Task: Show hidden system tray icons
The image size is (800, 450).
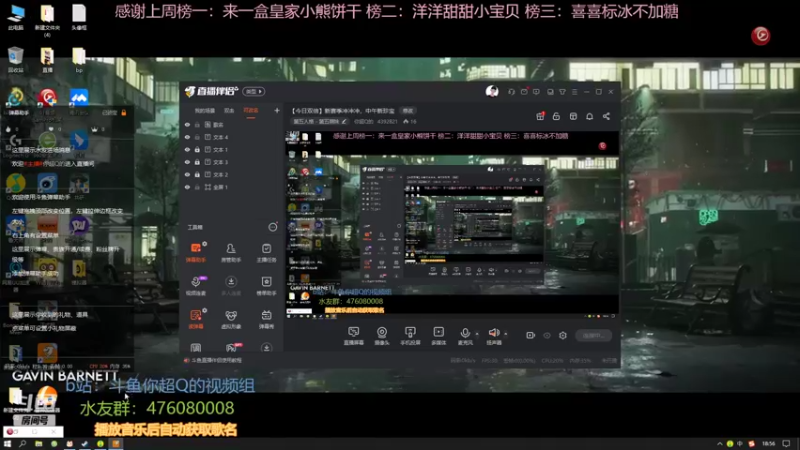Action: click(x=720, y=444)
